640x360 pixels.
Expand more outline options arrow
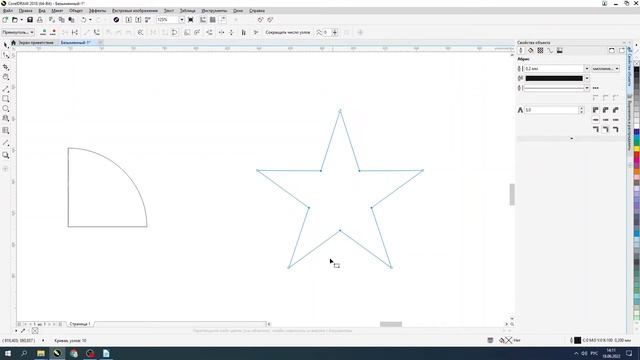(571, 139)
